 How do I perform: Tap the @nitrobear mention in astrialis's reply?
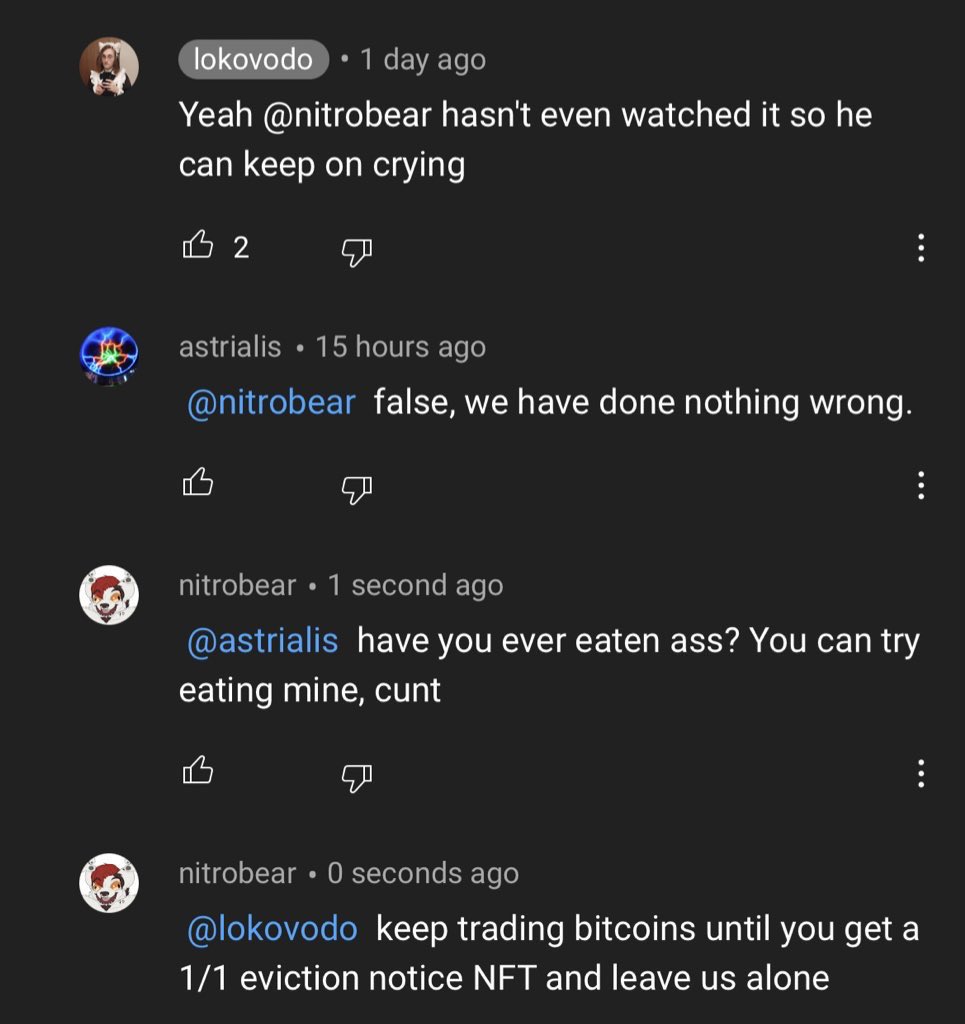coord(271,402)
